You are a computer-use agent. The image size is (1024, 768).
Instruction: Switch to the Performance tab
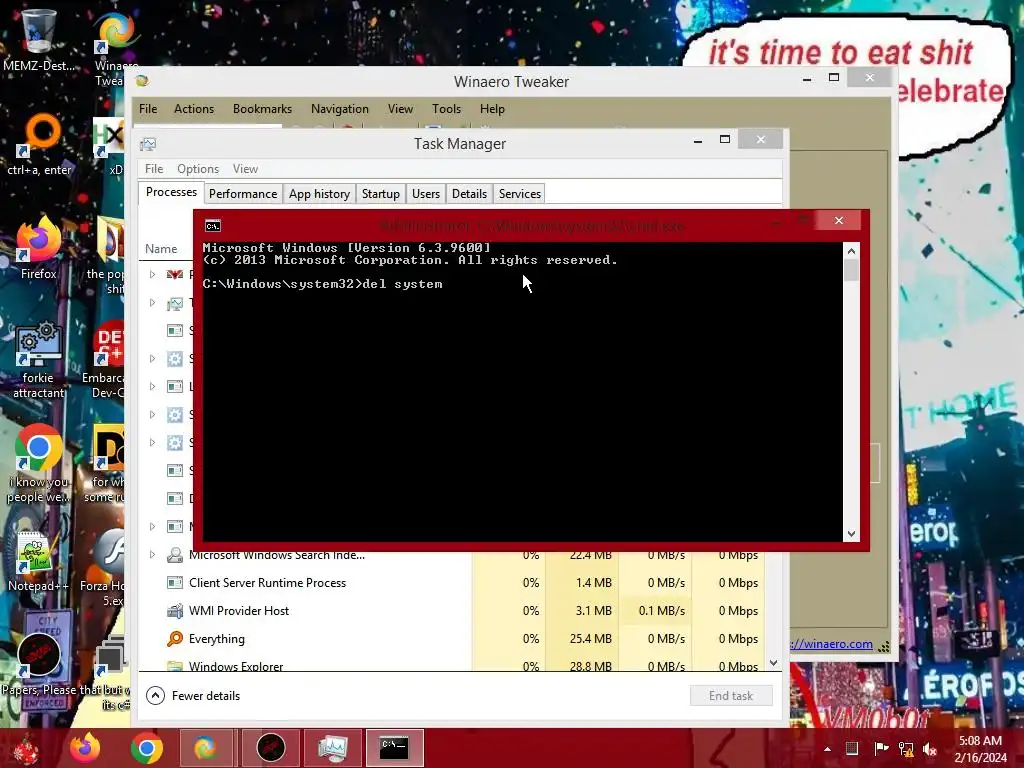[243, 194]
